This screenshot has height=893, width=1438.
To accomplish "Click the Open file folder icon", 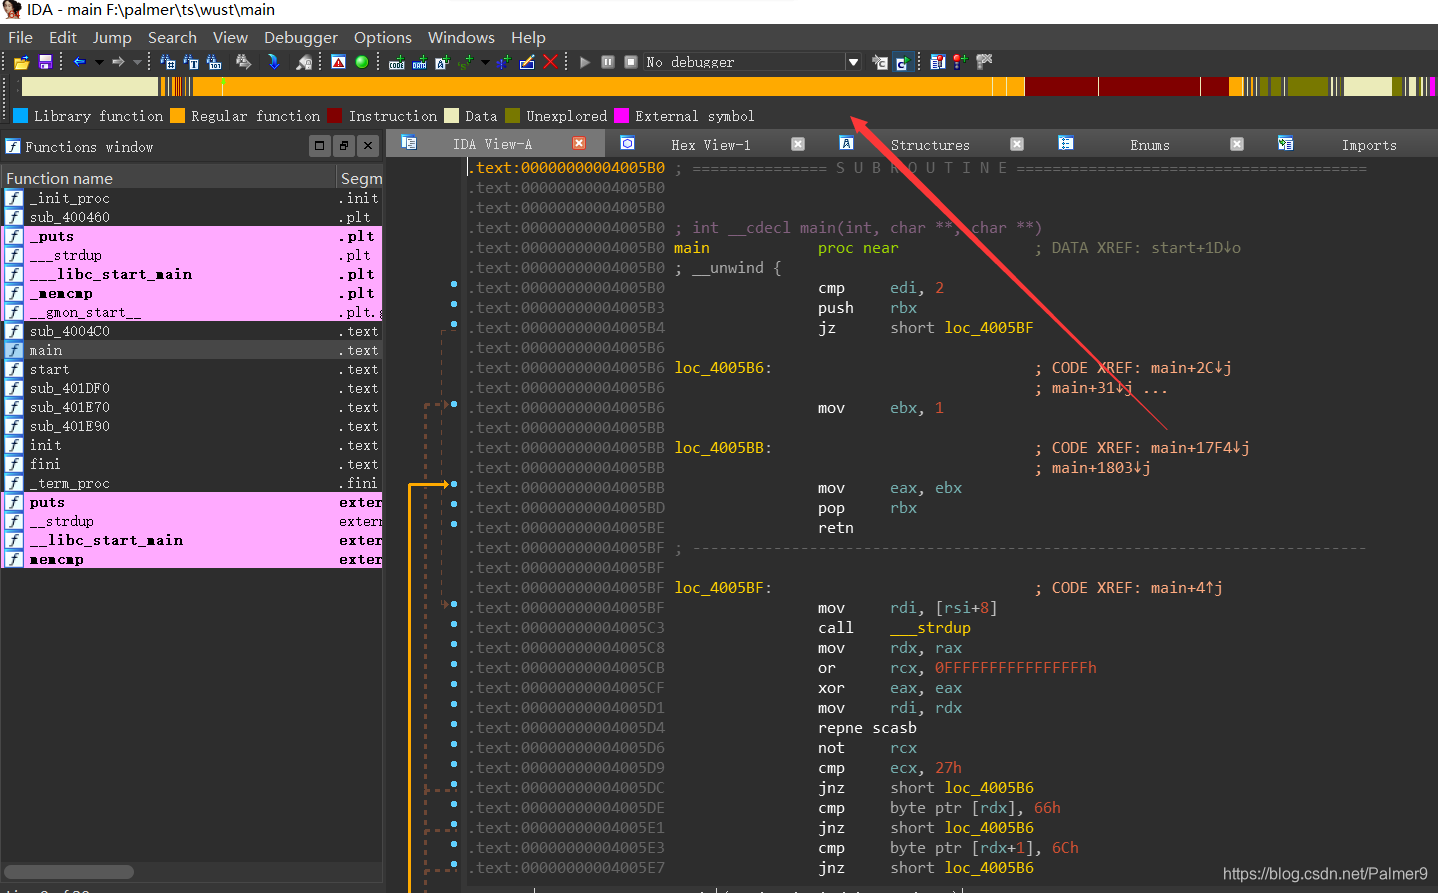I will coord(21,62).
